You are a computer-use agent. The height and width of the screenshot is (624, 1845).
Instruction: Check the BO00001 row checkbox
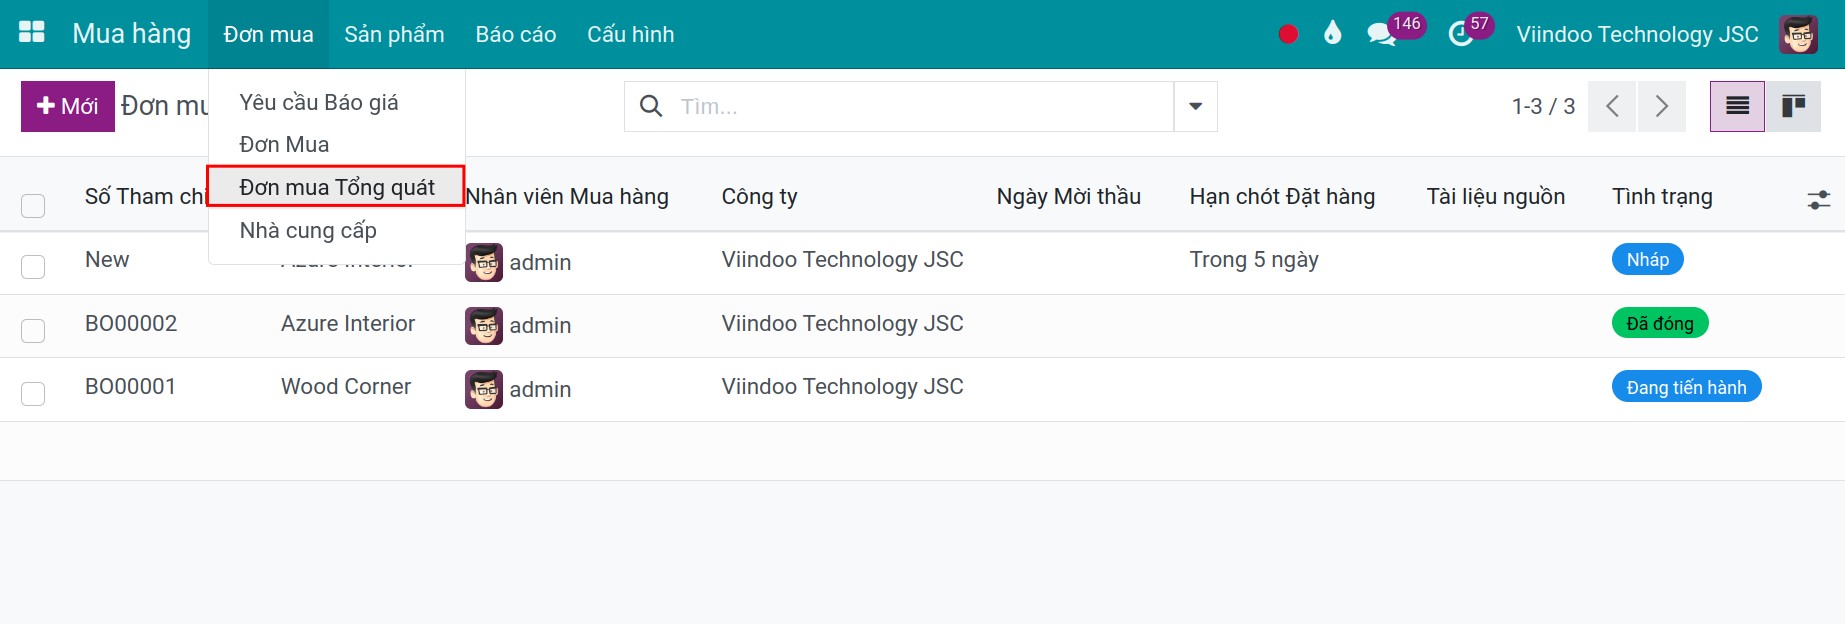point(33,393)
